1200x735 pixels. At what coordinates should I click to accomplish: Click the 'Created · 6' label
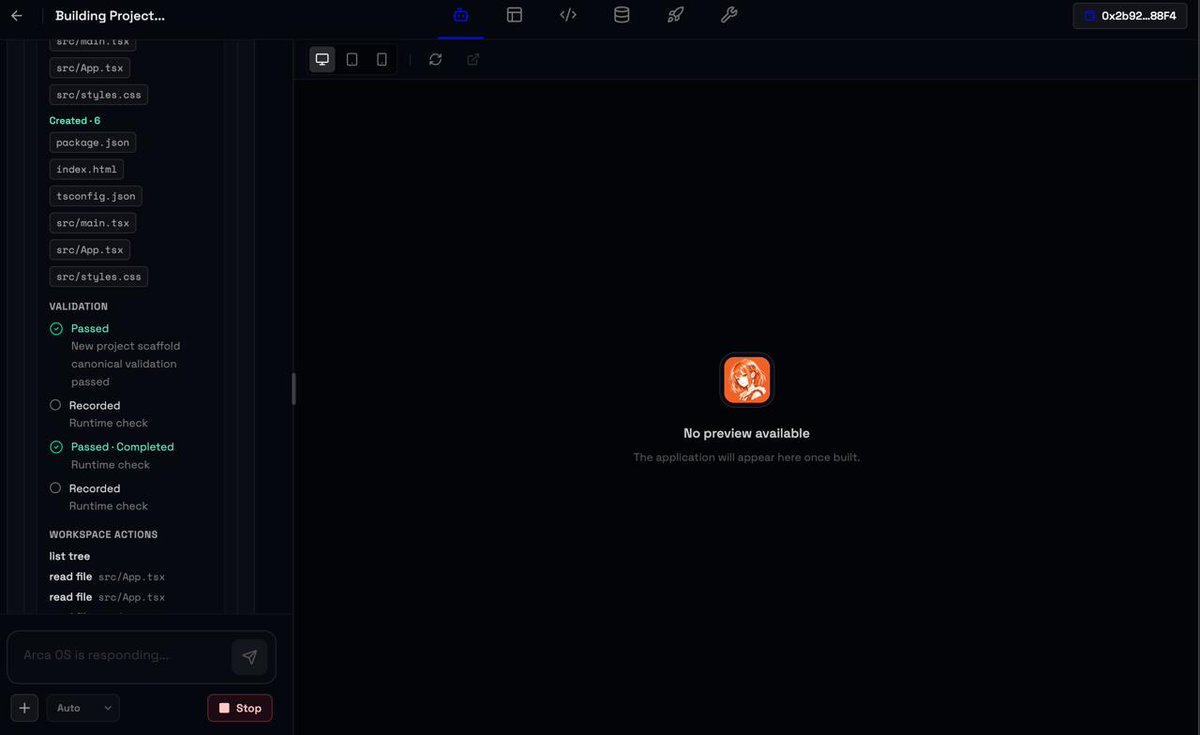point(75,120)
